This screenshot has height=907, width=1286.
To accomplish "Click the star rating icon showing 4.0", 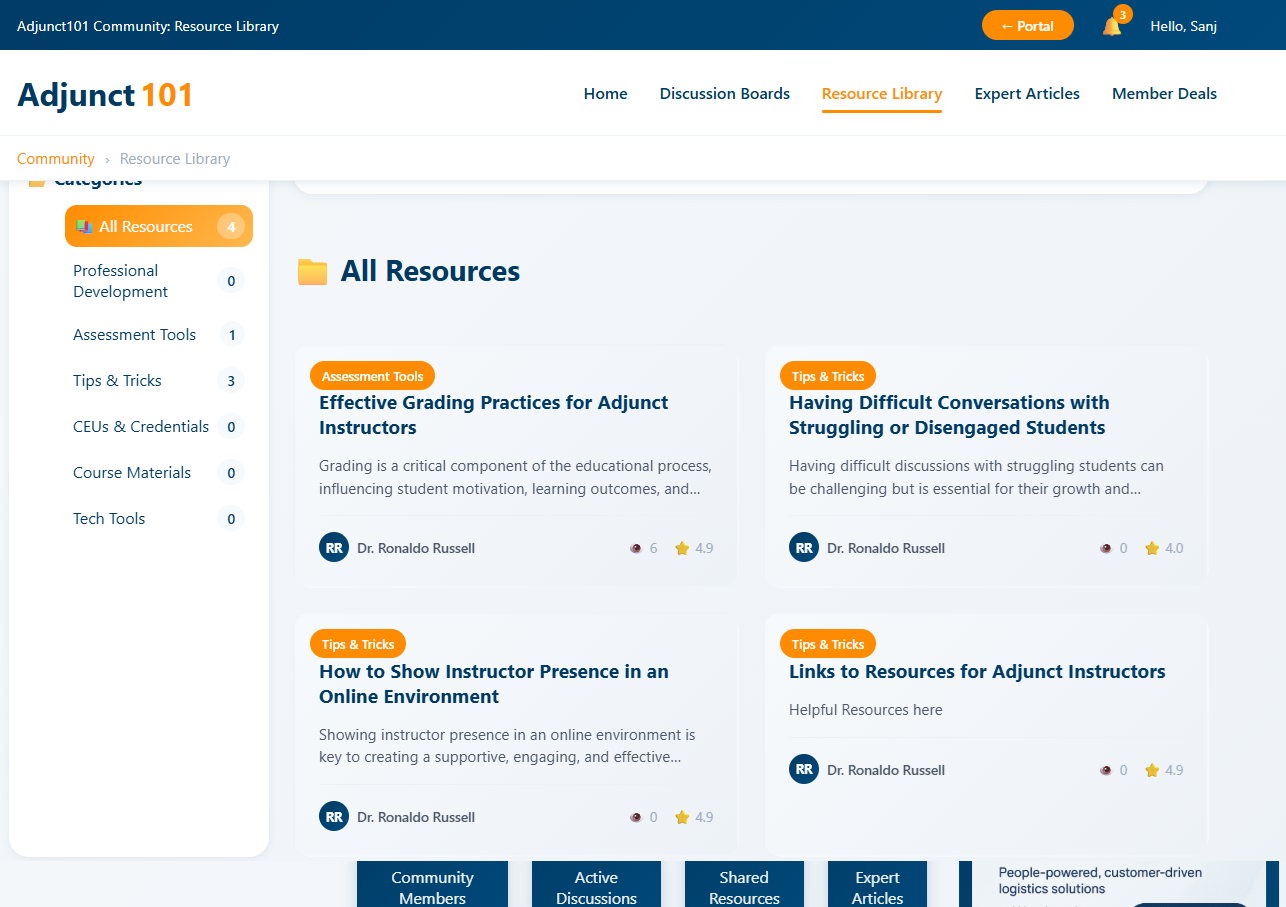I will [1151, 547].
